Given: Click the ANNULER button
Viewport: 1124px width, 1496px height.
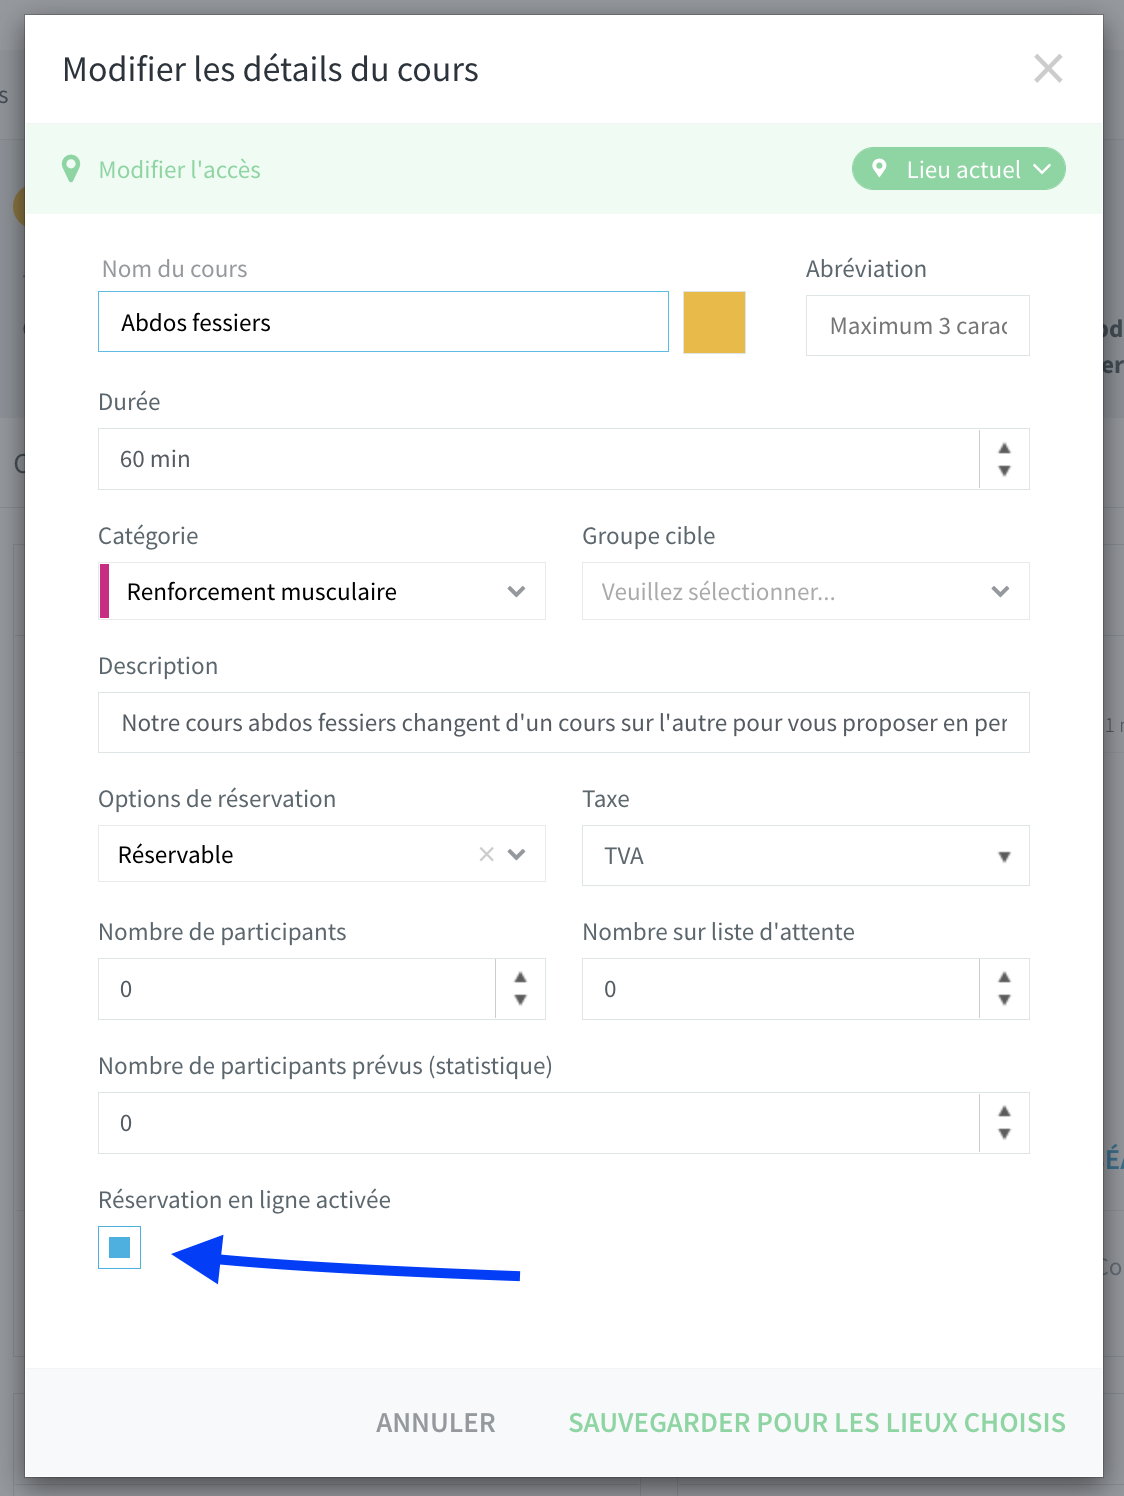Looking at the screenshot, I should (x=436, y=1423).
